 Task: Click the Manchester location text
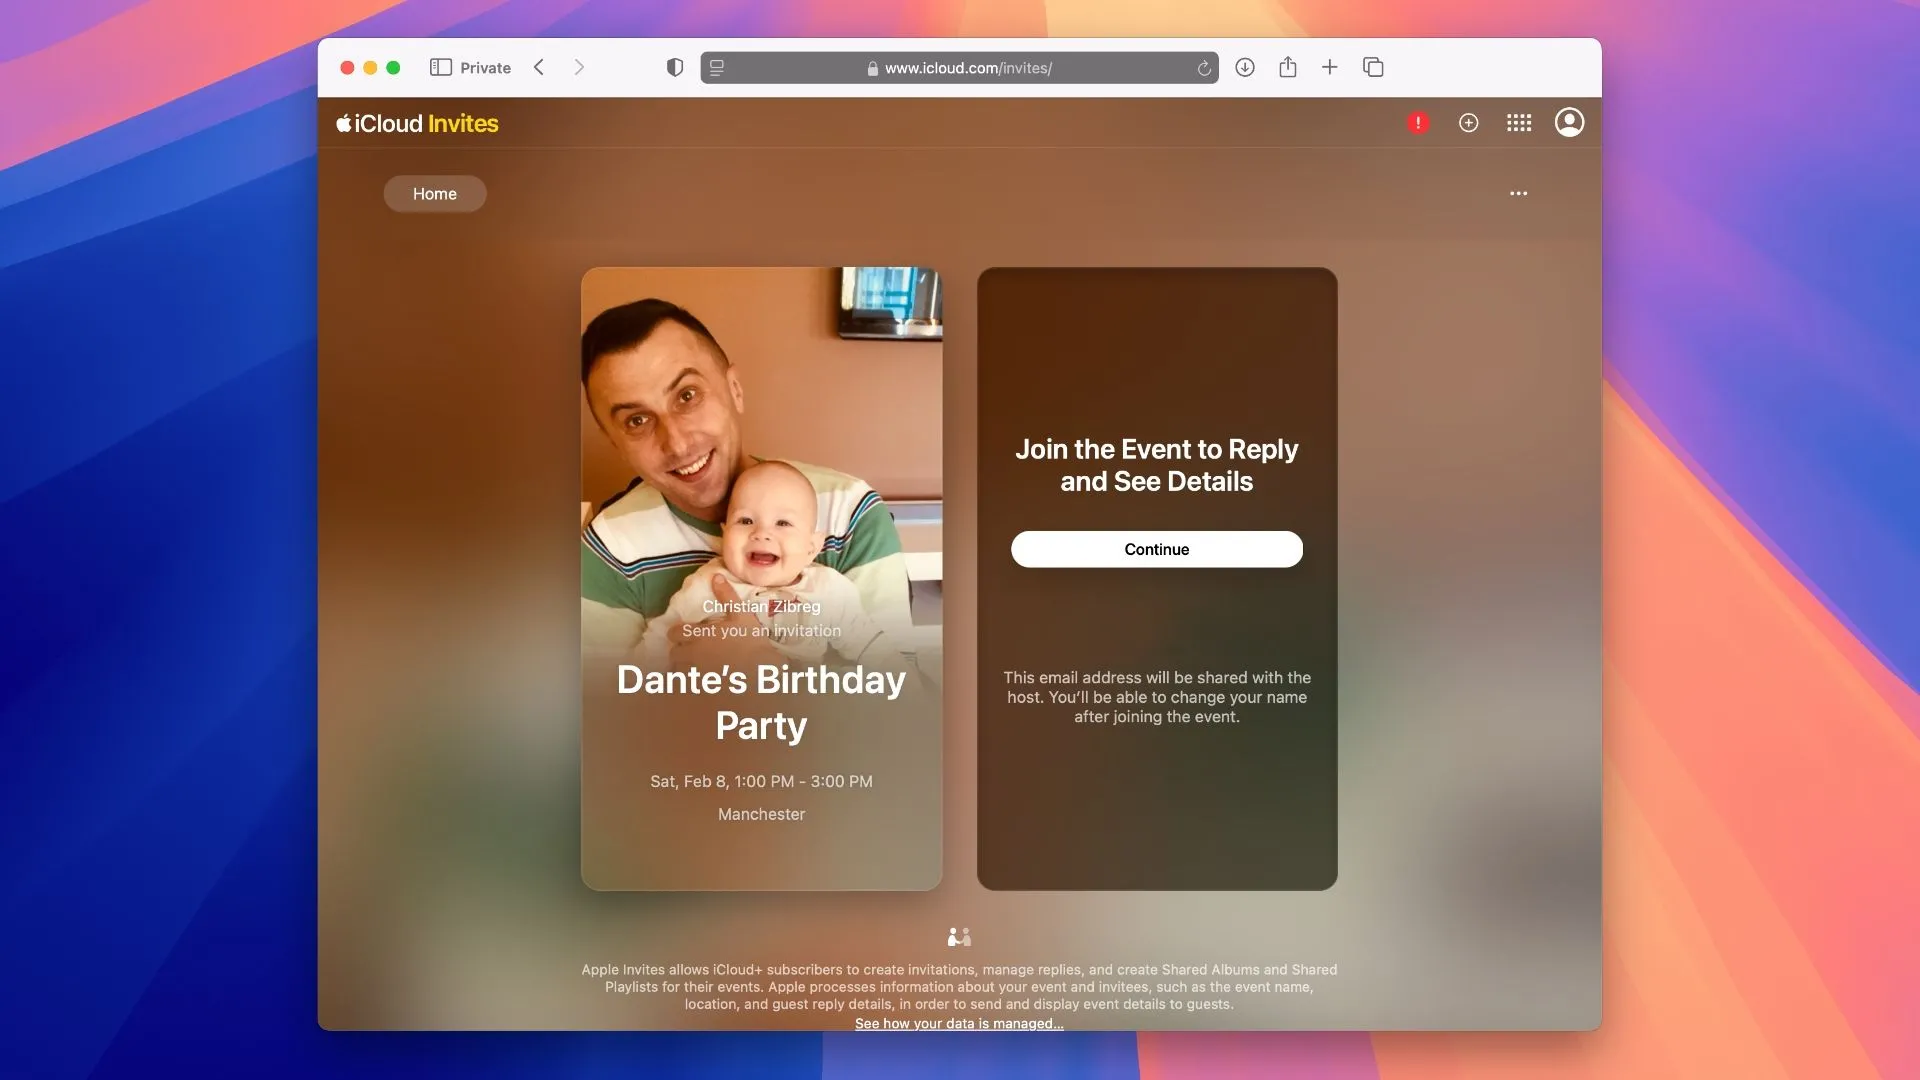(762, 814)
